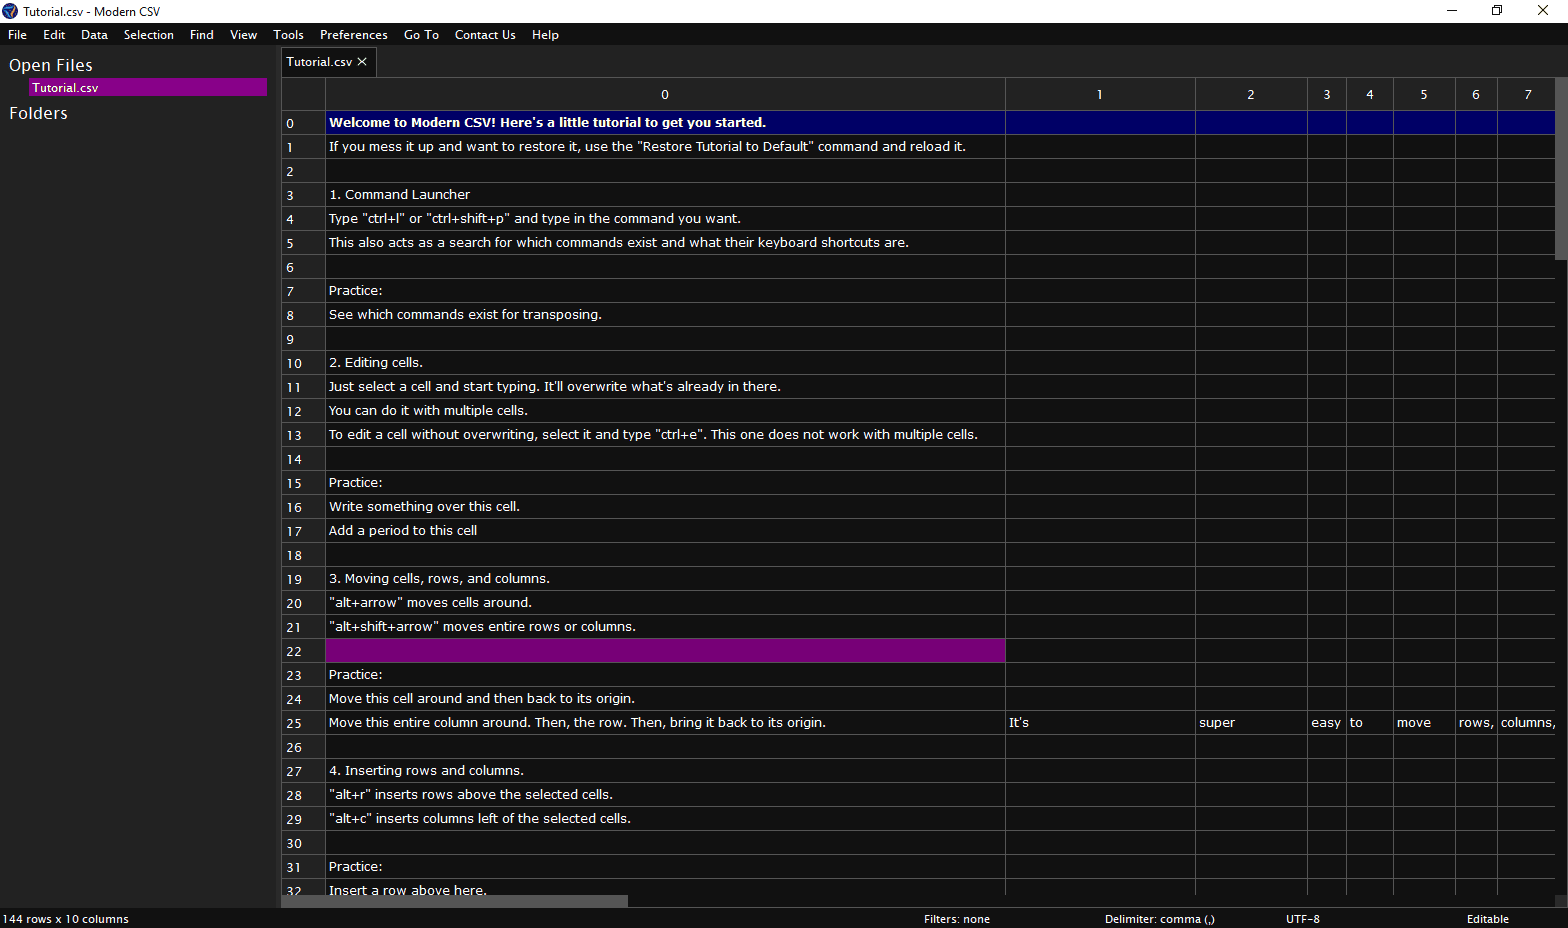The image size is (1568, 928).
Task: Select the 'Restore Tutorial to Default' instruction cell
Action: coord(665,147)
